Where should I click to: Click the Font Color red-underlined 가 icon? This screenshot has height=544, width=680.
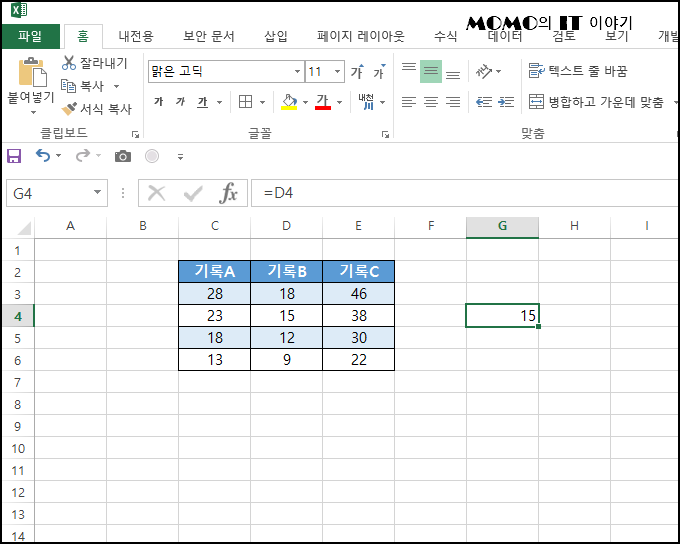pyautogui.click(x=323, y=102)
